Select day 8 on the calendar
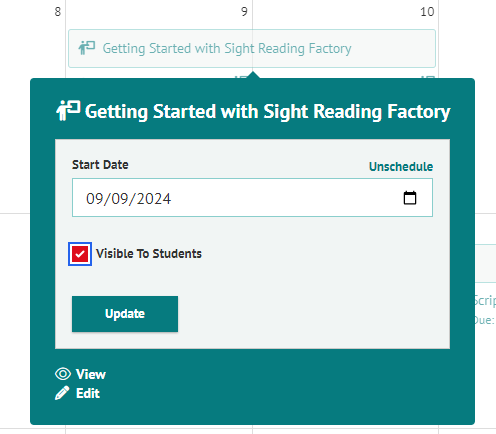Screen dimensions: 496x434 (58, 12)
